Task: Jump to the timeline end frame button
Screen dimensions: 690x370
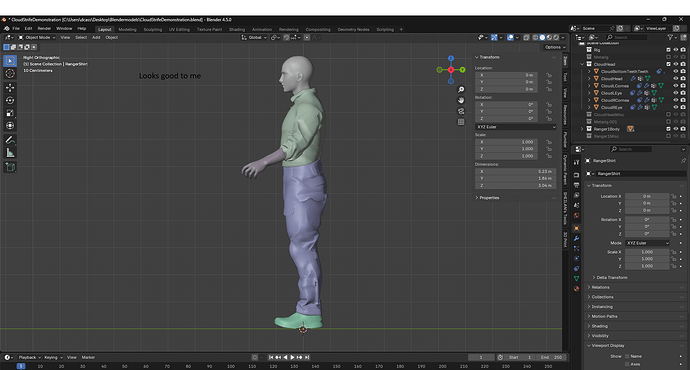Action: tap(307, 357)
